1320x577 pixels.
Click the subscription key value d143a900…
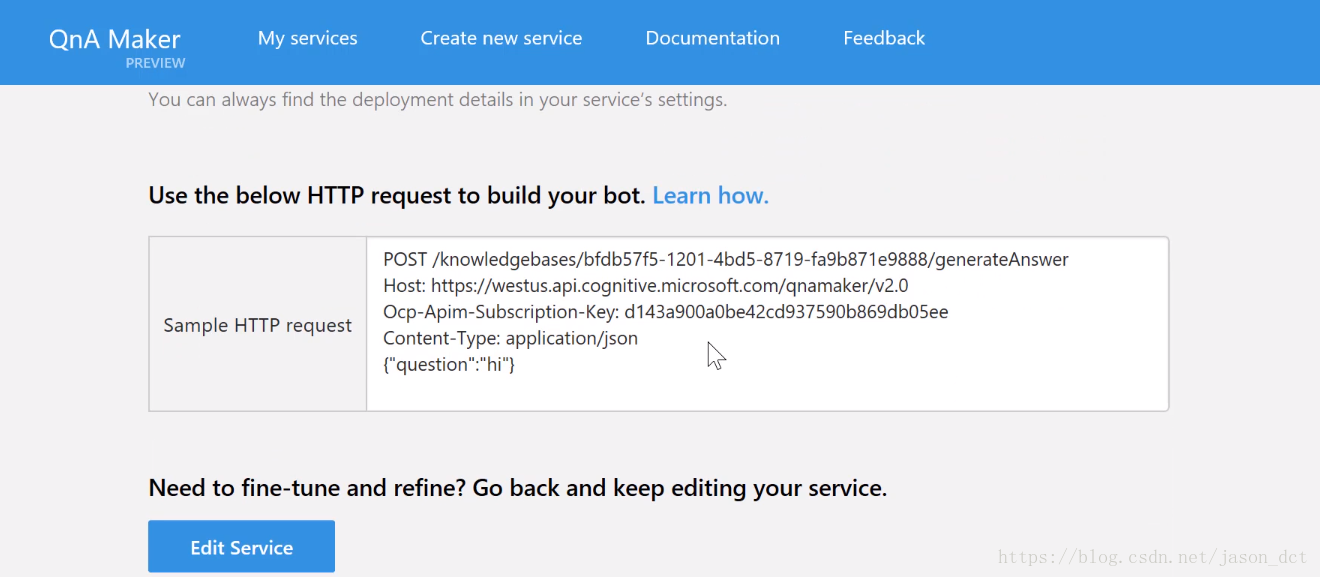[x=786, y=312]
